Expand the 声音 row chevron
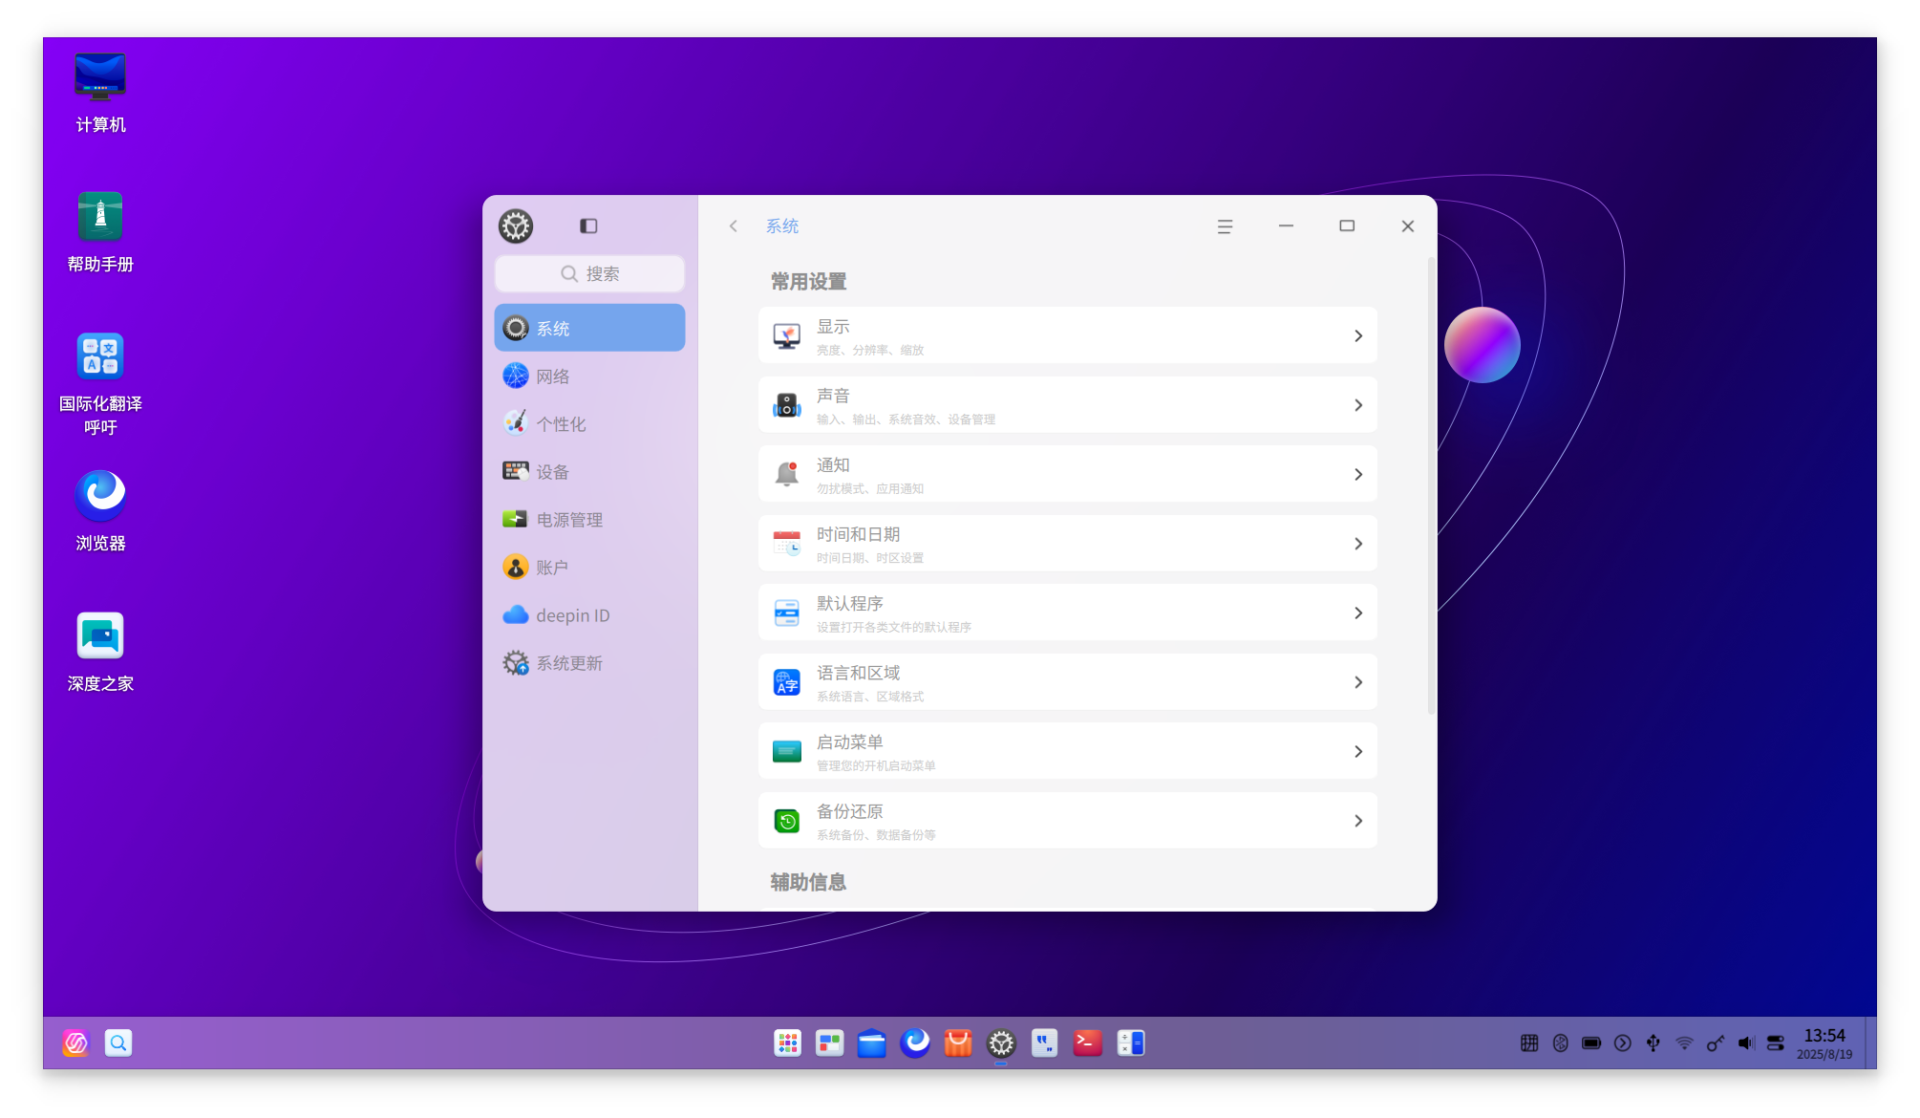The image size is (1920, 1118). (x=1357, y=405)
